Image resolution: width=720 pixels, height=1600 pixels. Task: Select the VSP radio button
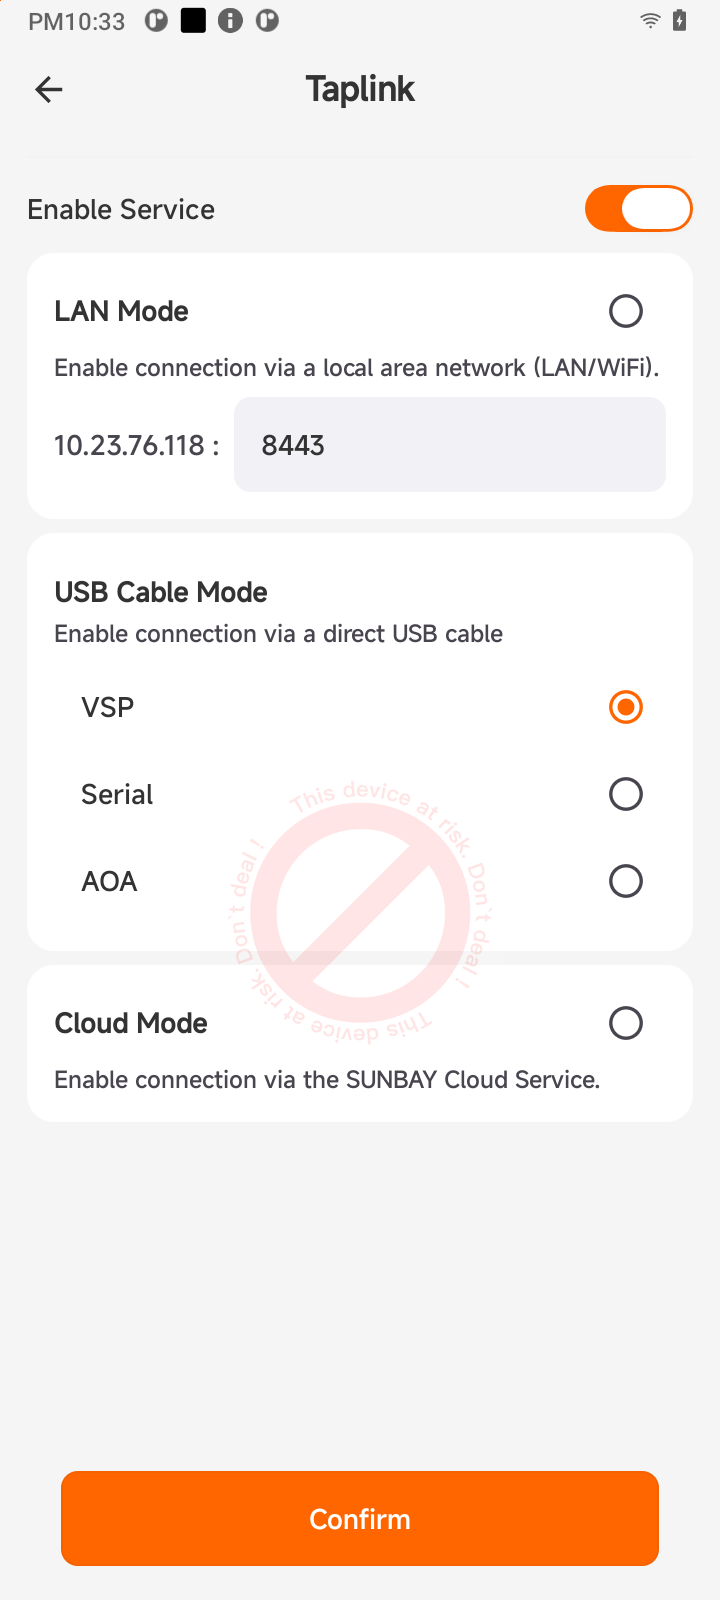pos(626,707)
